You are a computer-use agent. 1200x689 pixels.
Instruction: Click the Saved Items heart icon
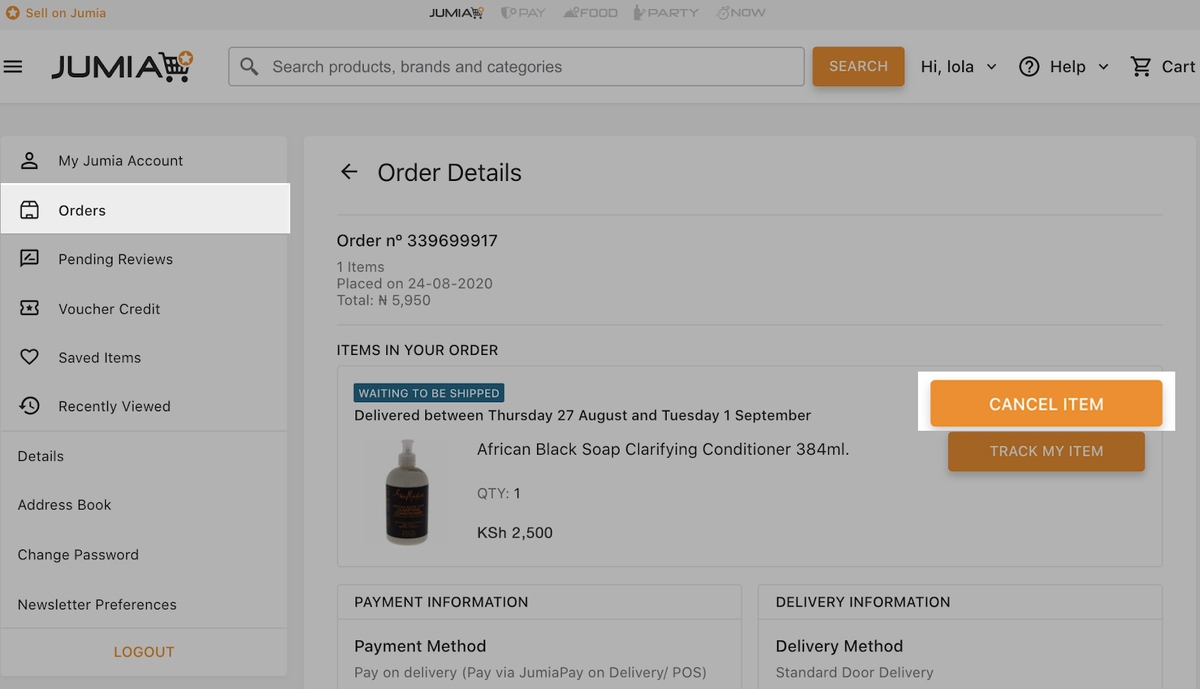pyautogui.click(x=30, y=357)
